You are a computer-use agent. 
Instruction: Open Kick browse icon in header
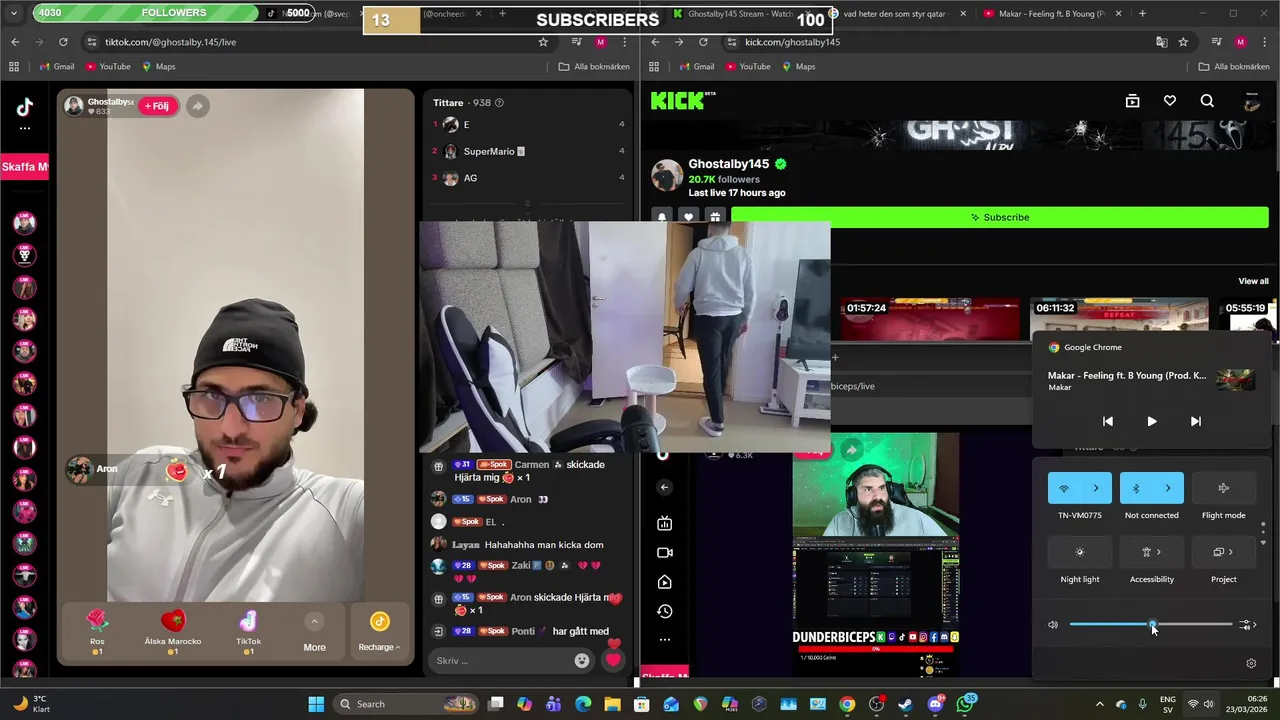(x=1132, y=101)
